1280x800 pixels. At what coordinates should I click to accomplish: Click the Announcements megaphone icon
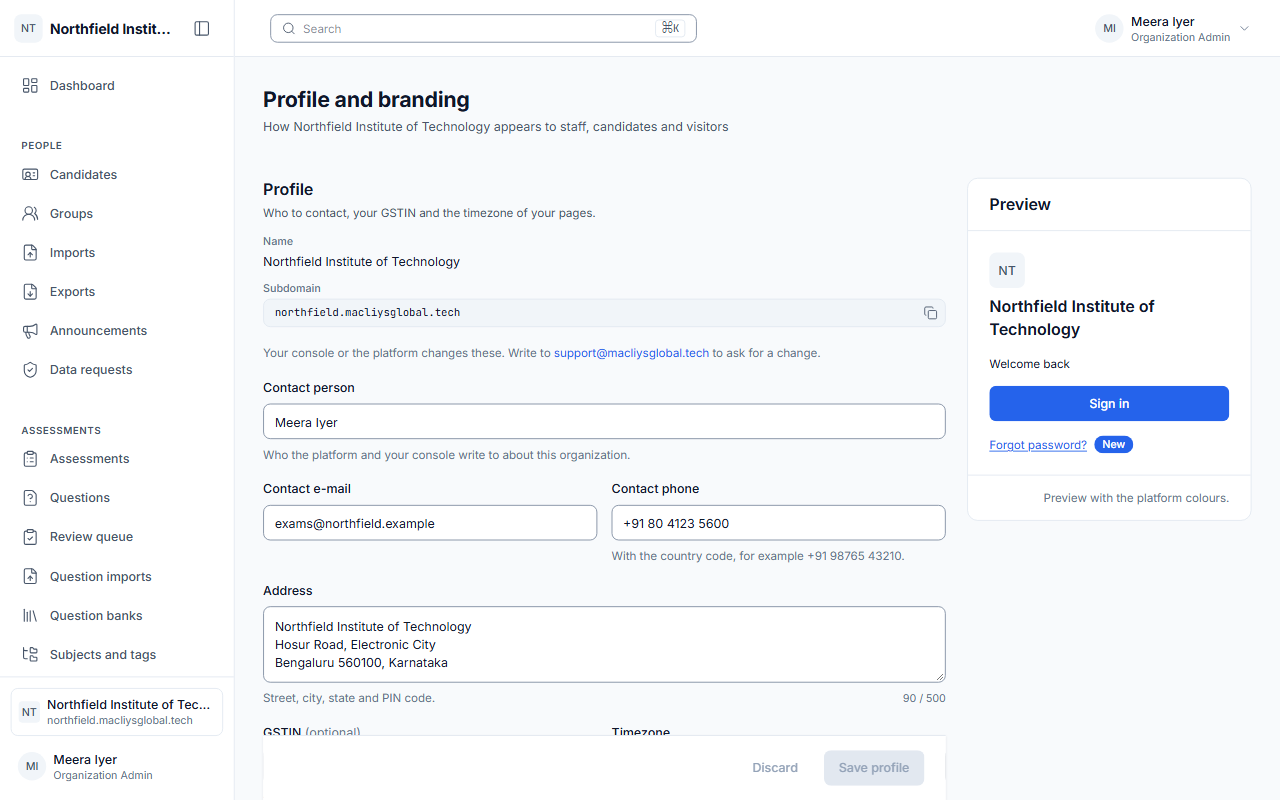pos(30,331)
